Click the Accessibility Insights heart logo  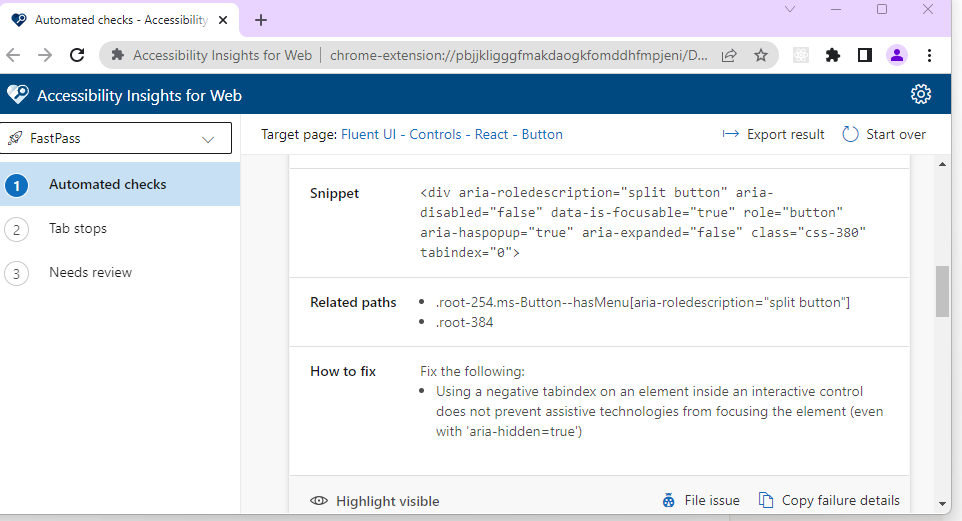(x=18, y=95)
